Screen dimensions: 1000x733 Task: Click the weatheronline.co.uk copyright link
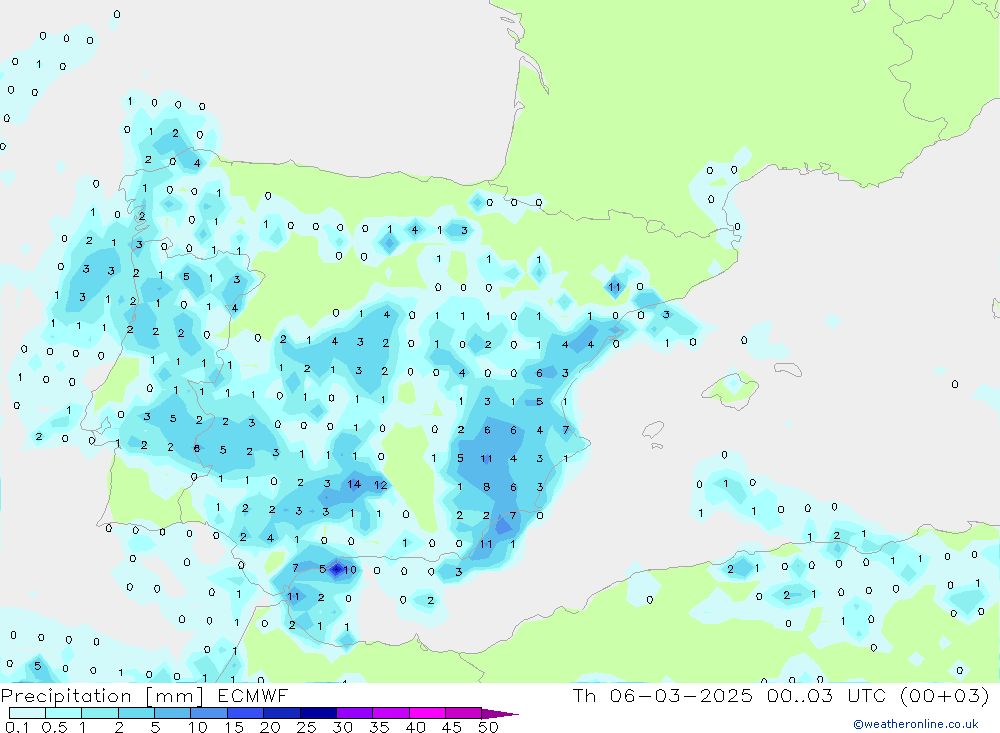point(915,724)
